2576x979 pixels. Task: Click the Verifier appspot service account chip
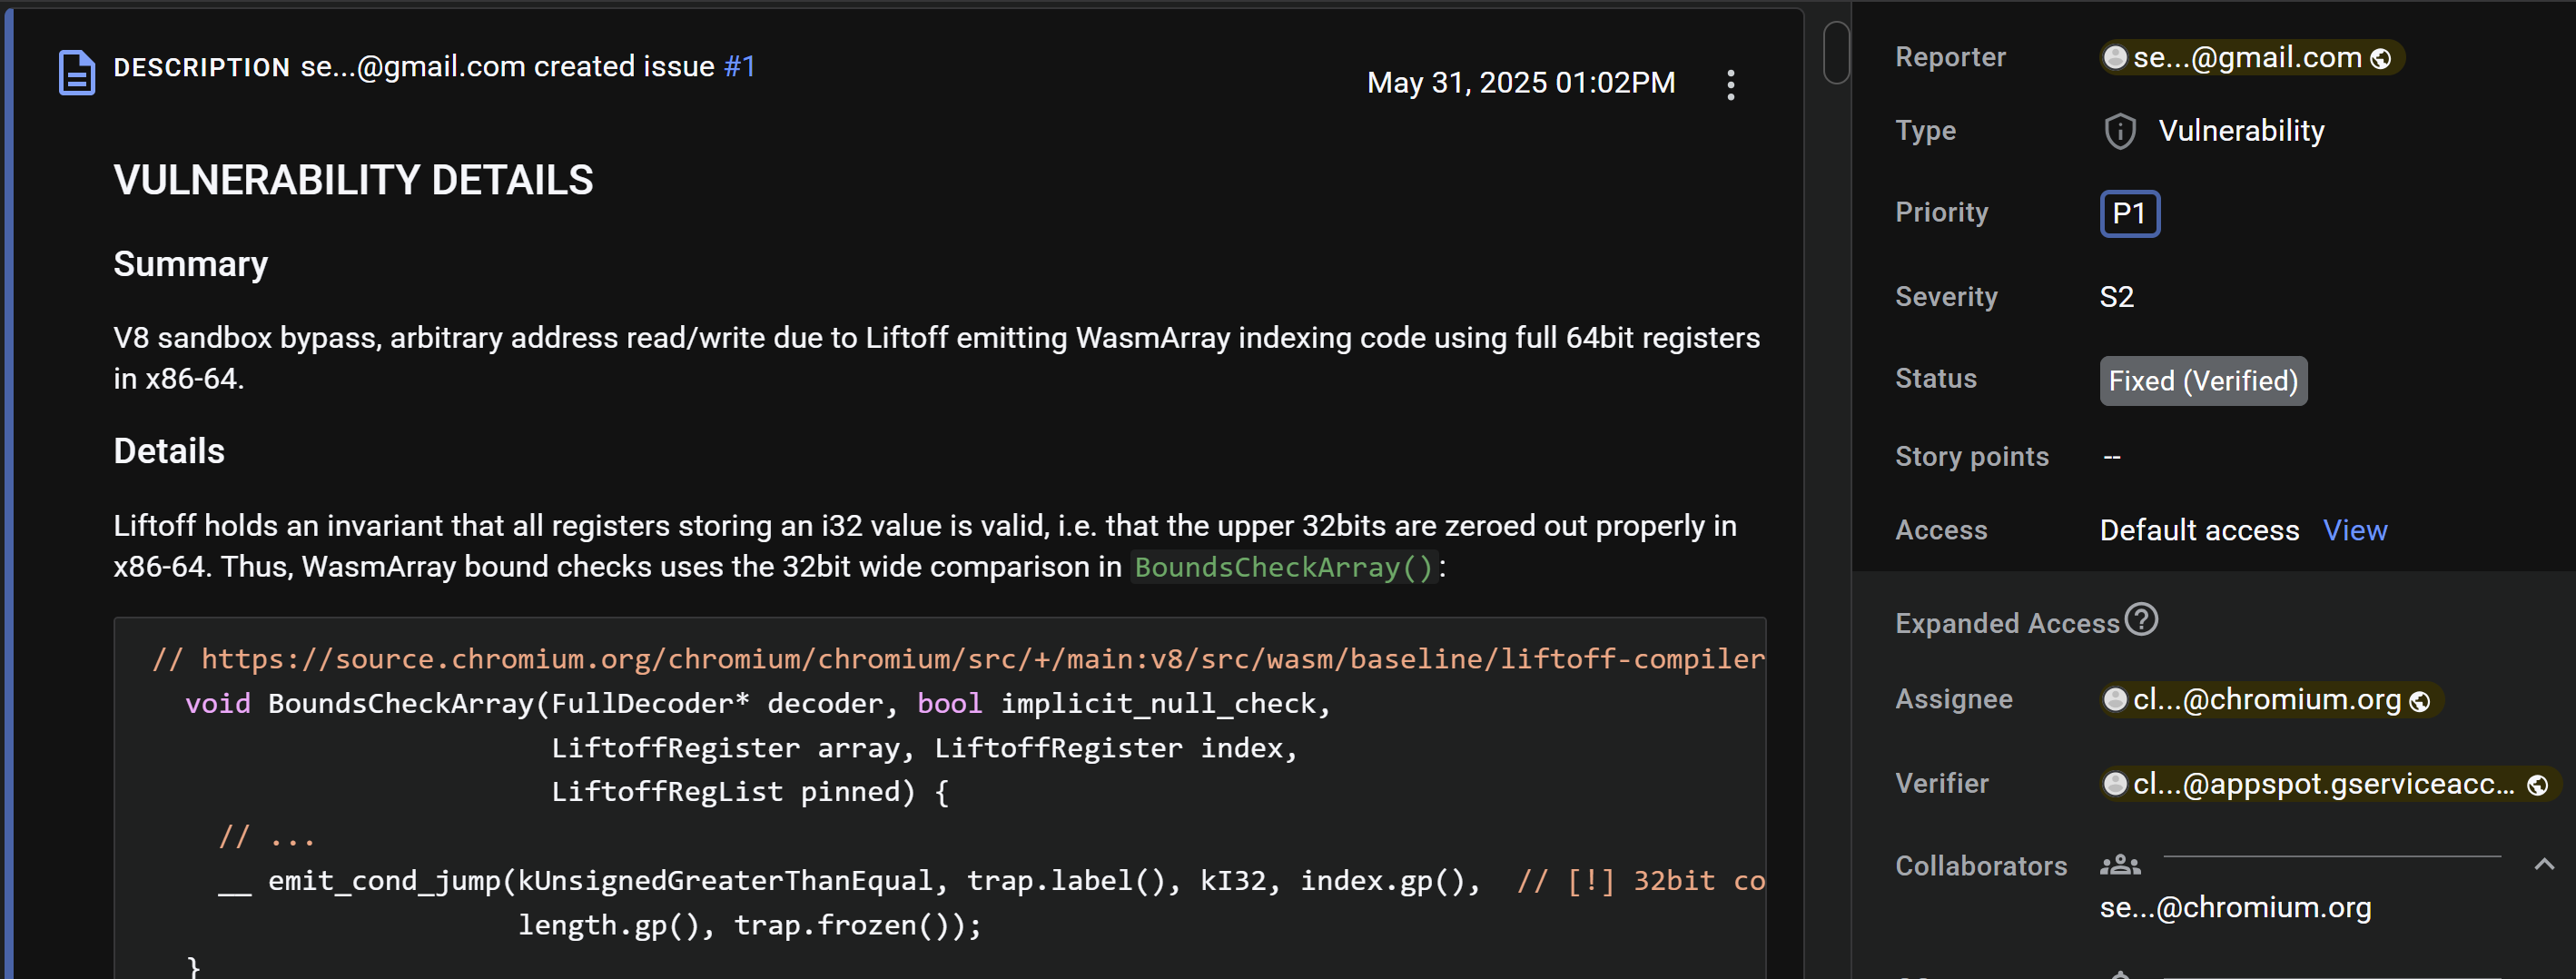[x=2322, y=784]
